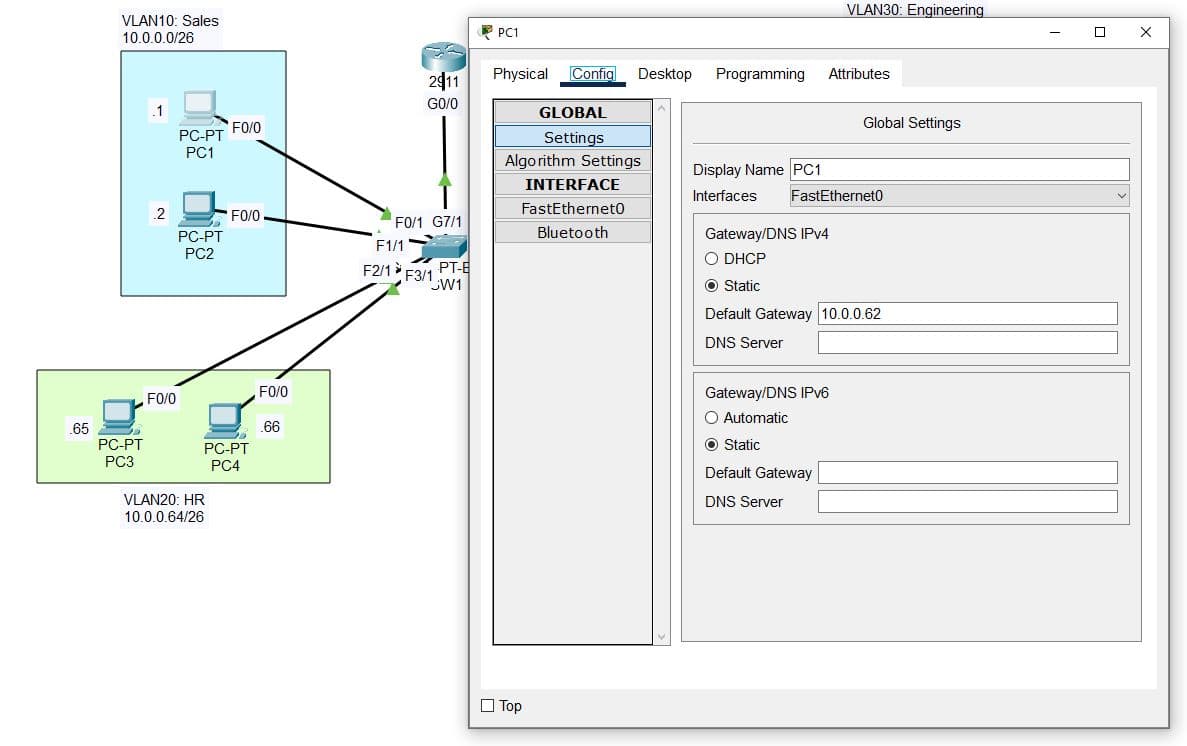
Task: Click the PC2 computer in Sales VLAN
Action: [x=198, y=209]
